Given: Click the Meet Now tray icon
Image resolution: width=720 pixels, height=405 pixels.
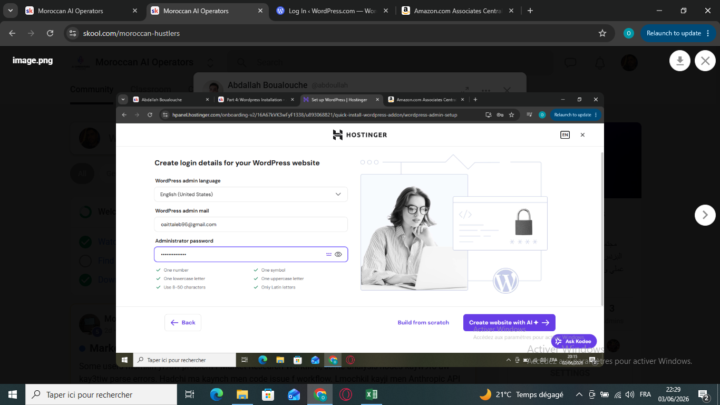Looking at the screenshot, I should [592, 394].
